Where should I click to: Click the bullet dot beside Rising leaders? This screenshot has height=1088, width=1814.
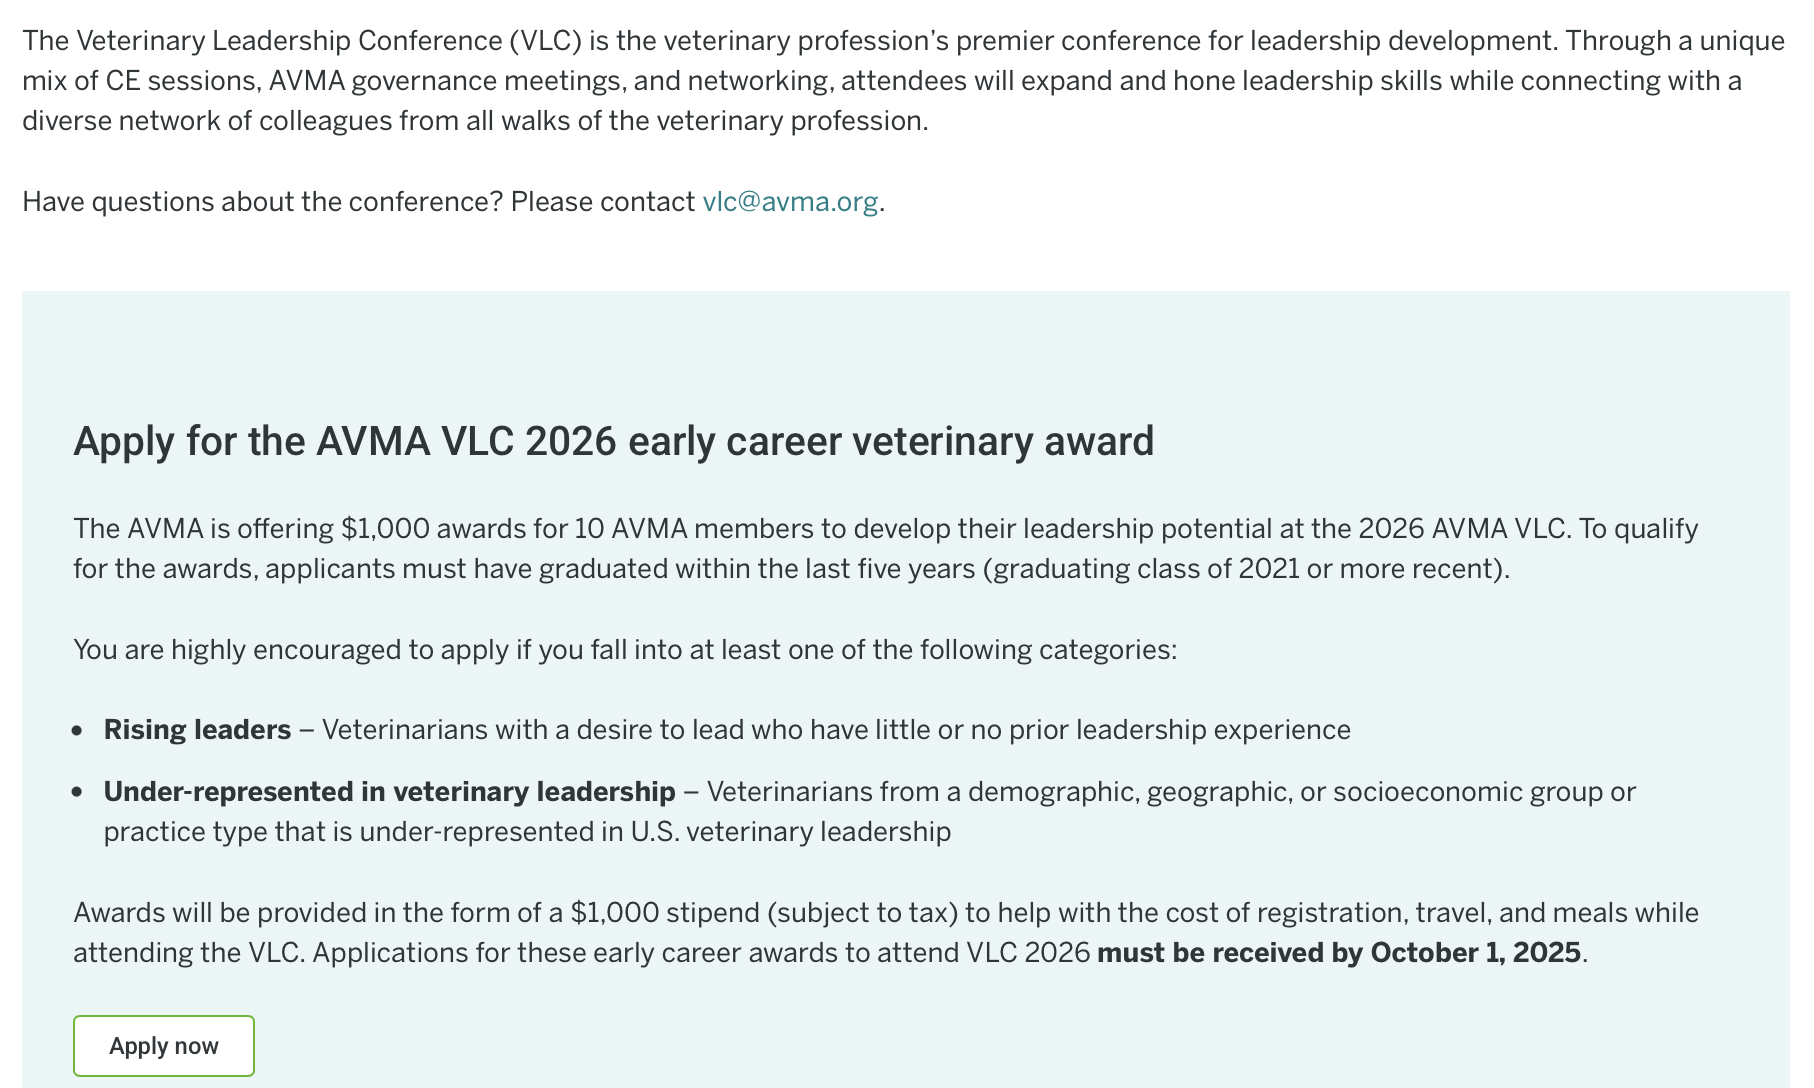78,731
